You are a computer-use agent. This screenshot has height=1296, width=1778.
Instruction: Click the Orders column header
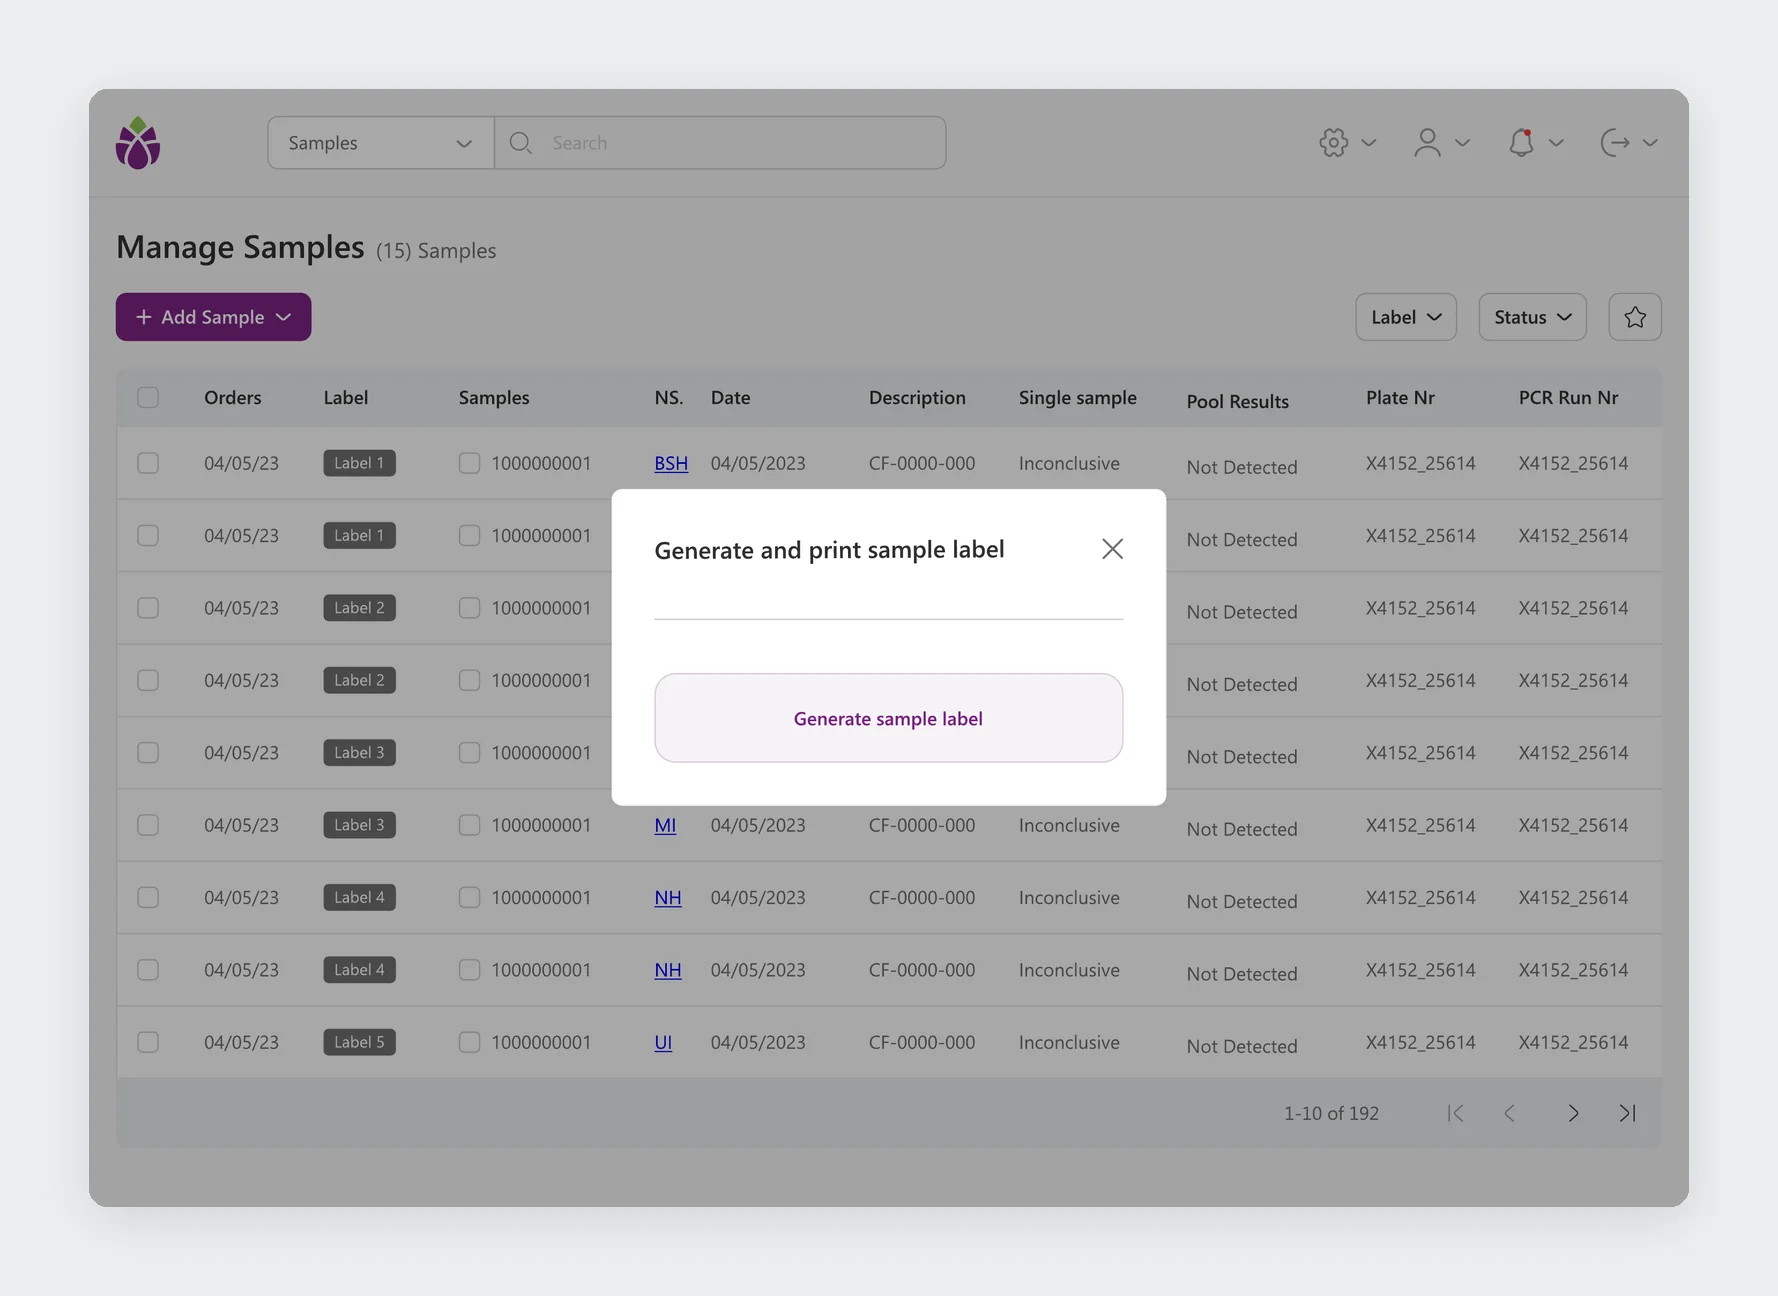click(x=233, y=397)
